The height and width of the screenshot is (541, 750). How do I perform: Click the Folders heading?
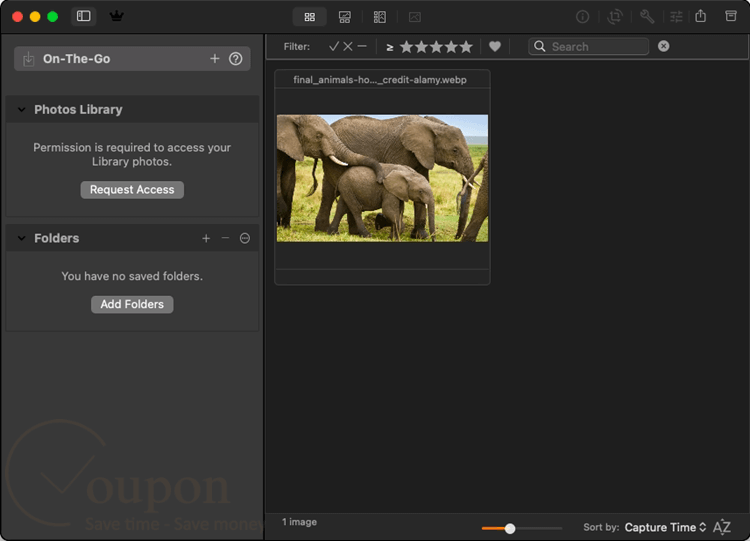(56, 238)
